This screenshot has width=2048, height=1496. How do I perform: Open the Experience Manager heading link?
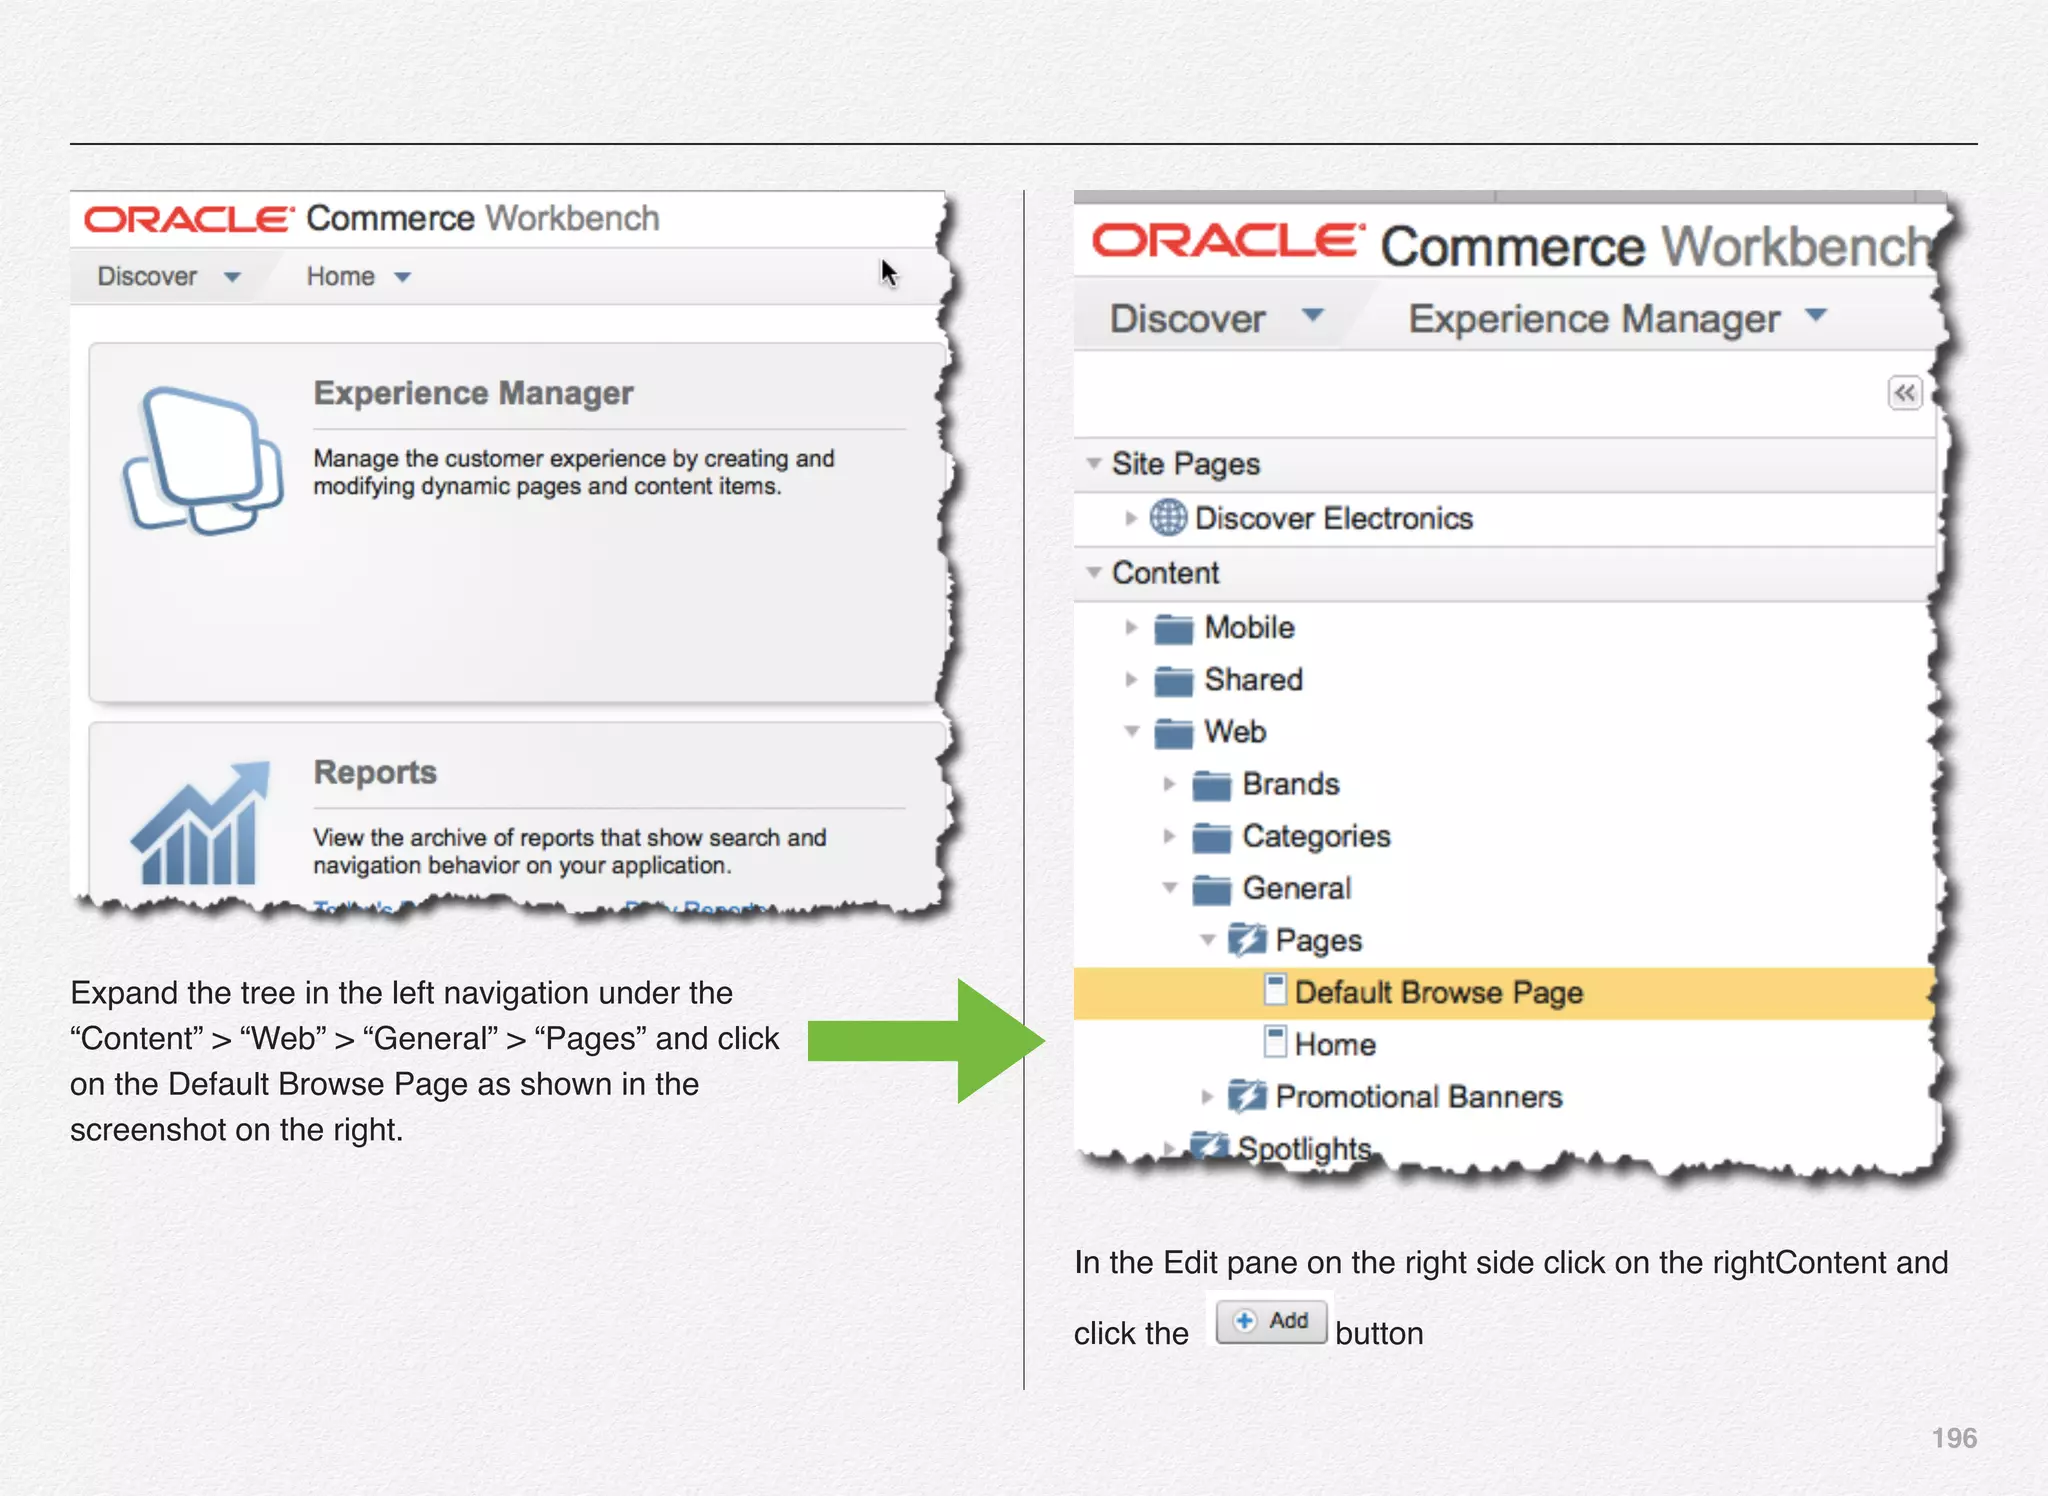tap(473, 393)
